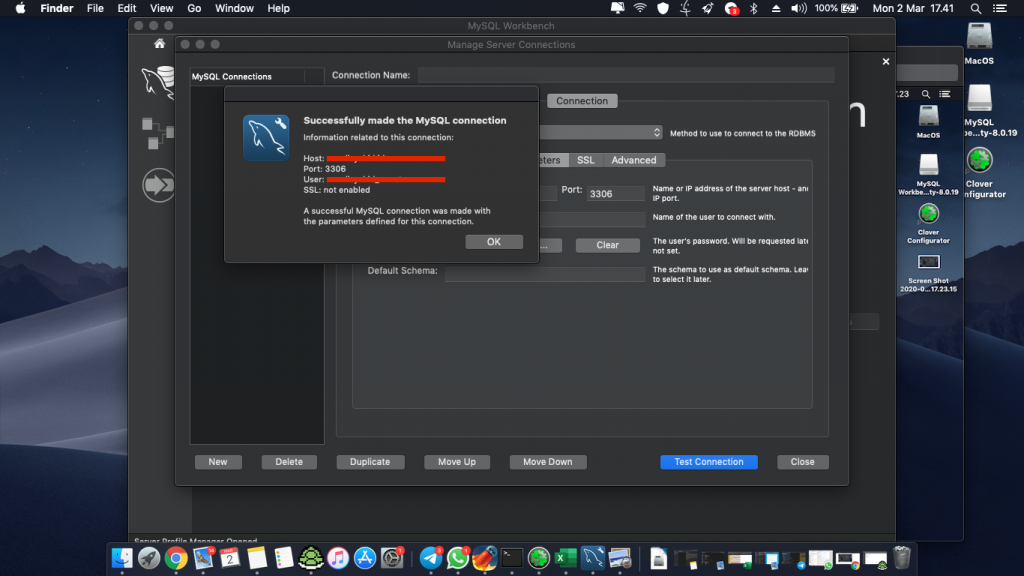1024x576 pixels.
Task: Select the Home icon in the Workbench sidebar
Action: (x=159, y=44)
